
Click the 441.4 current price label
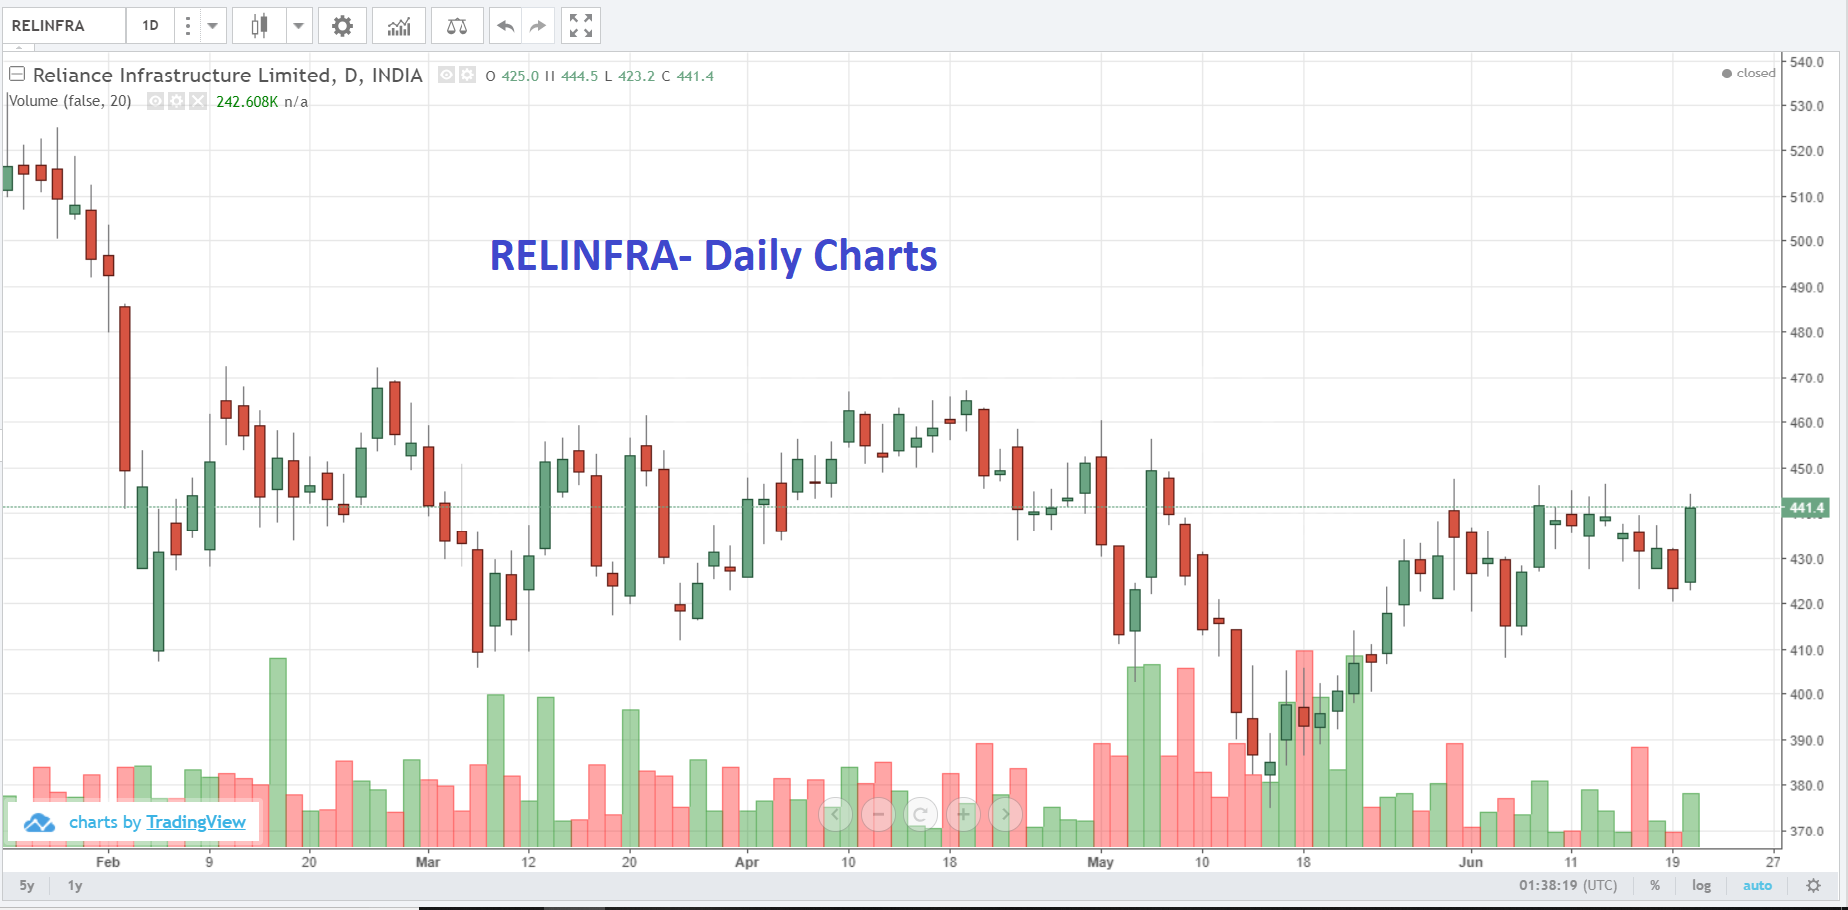click(x=1806, y=508)
